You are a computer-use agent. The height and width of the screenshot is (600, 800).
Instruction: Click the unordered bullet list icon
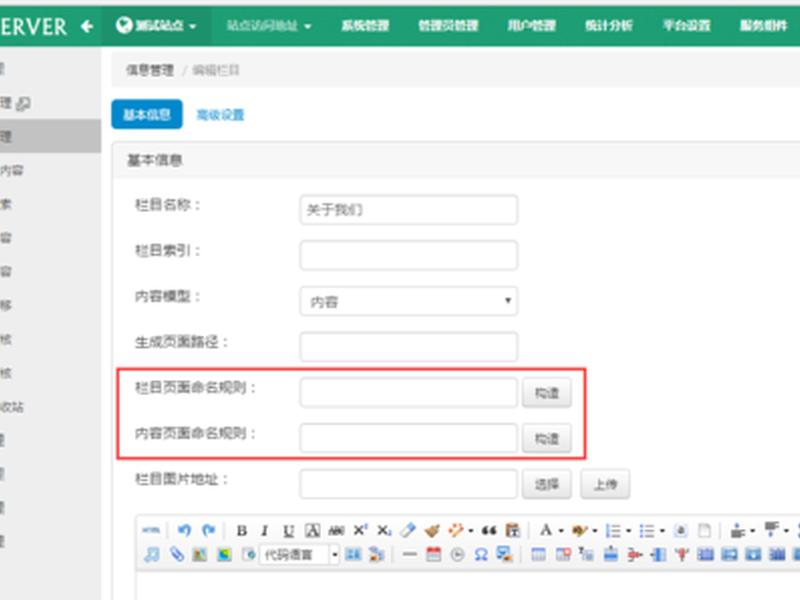[x=646, y=531]
